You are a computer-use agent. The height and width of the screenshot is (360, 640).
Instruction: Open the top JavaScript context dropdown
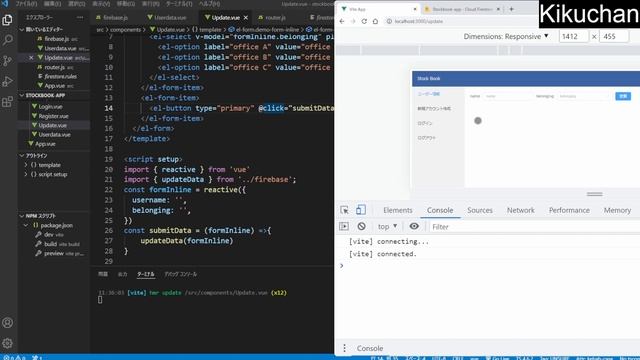[387, 227]
